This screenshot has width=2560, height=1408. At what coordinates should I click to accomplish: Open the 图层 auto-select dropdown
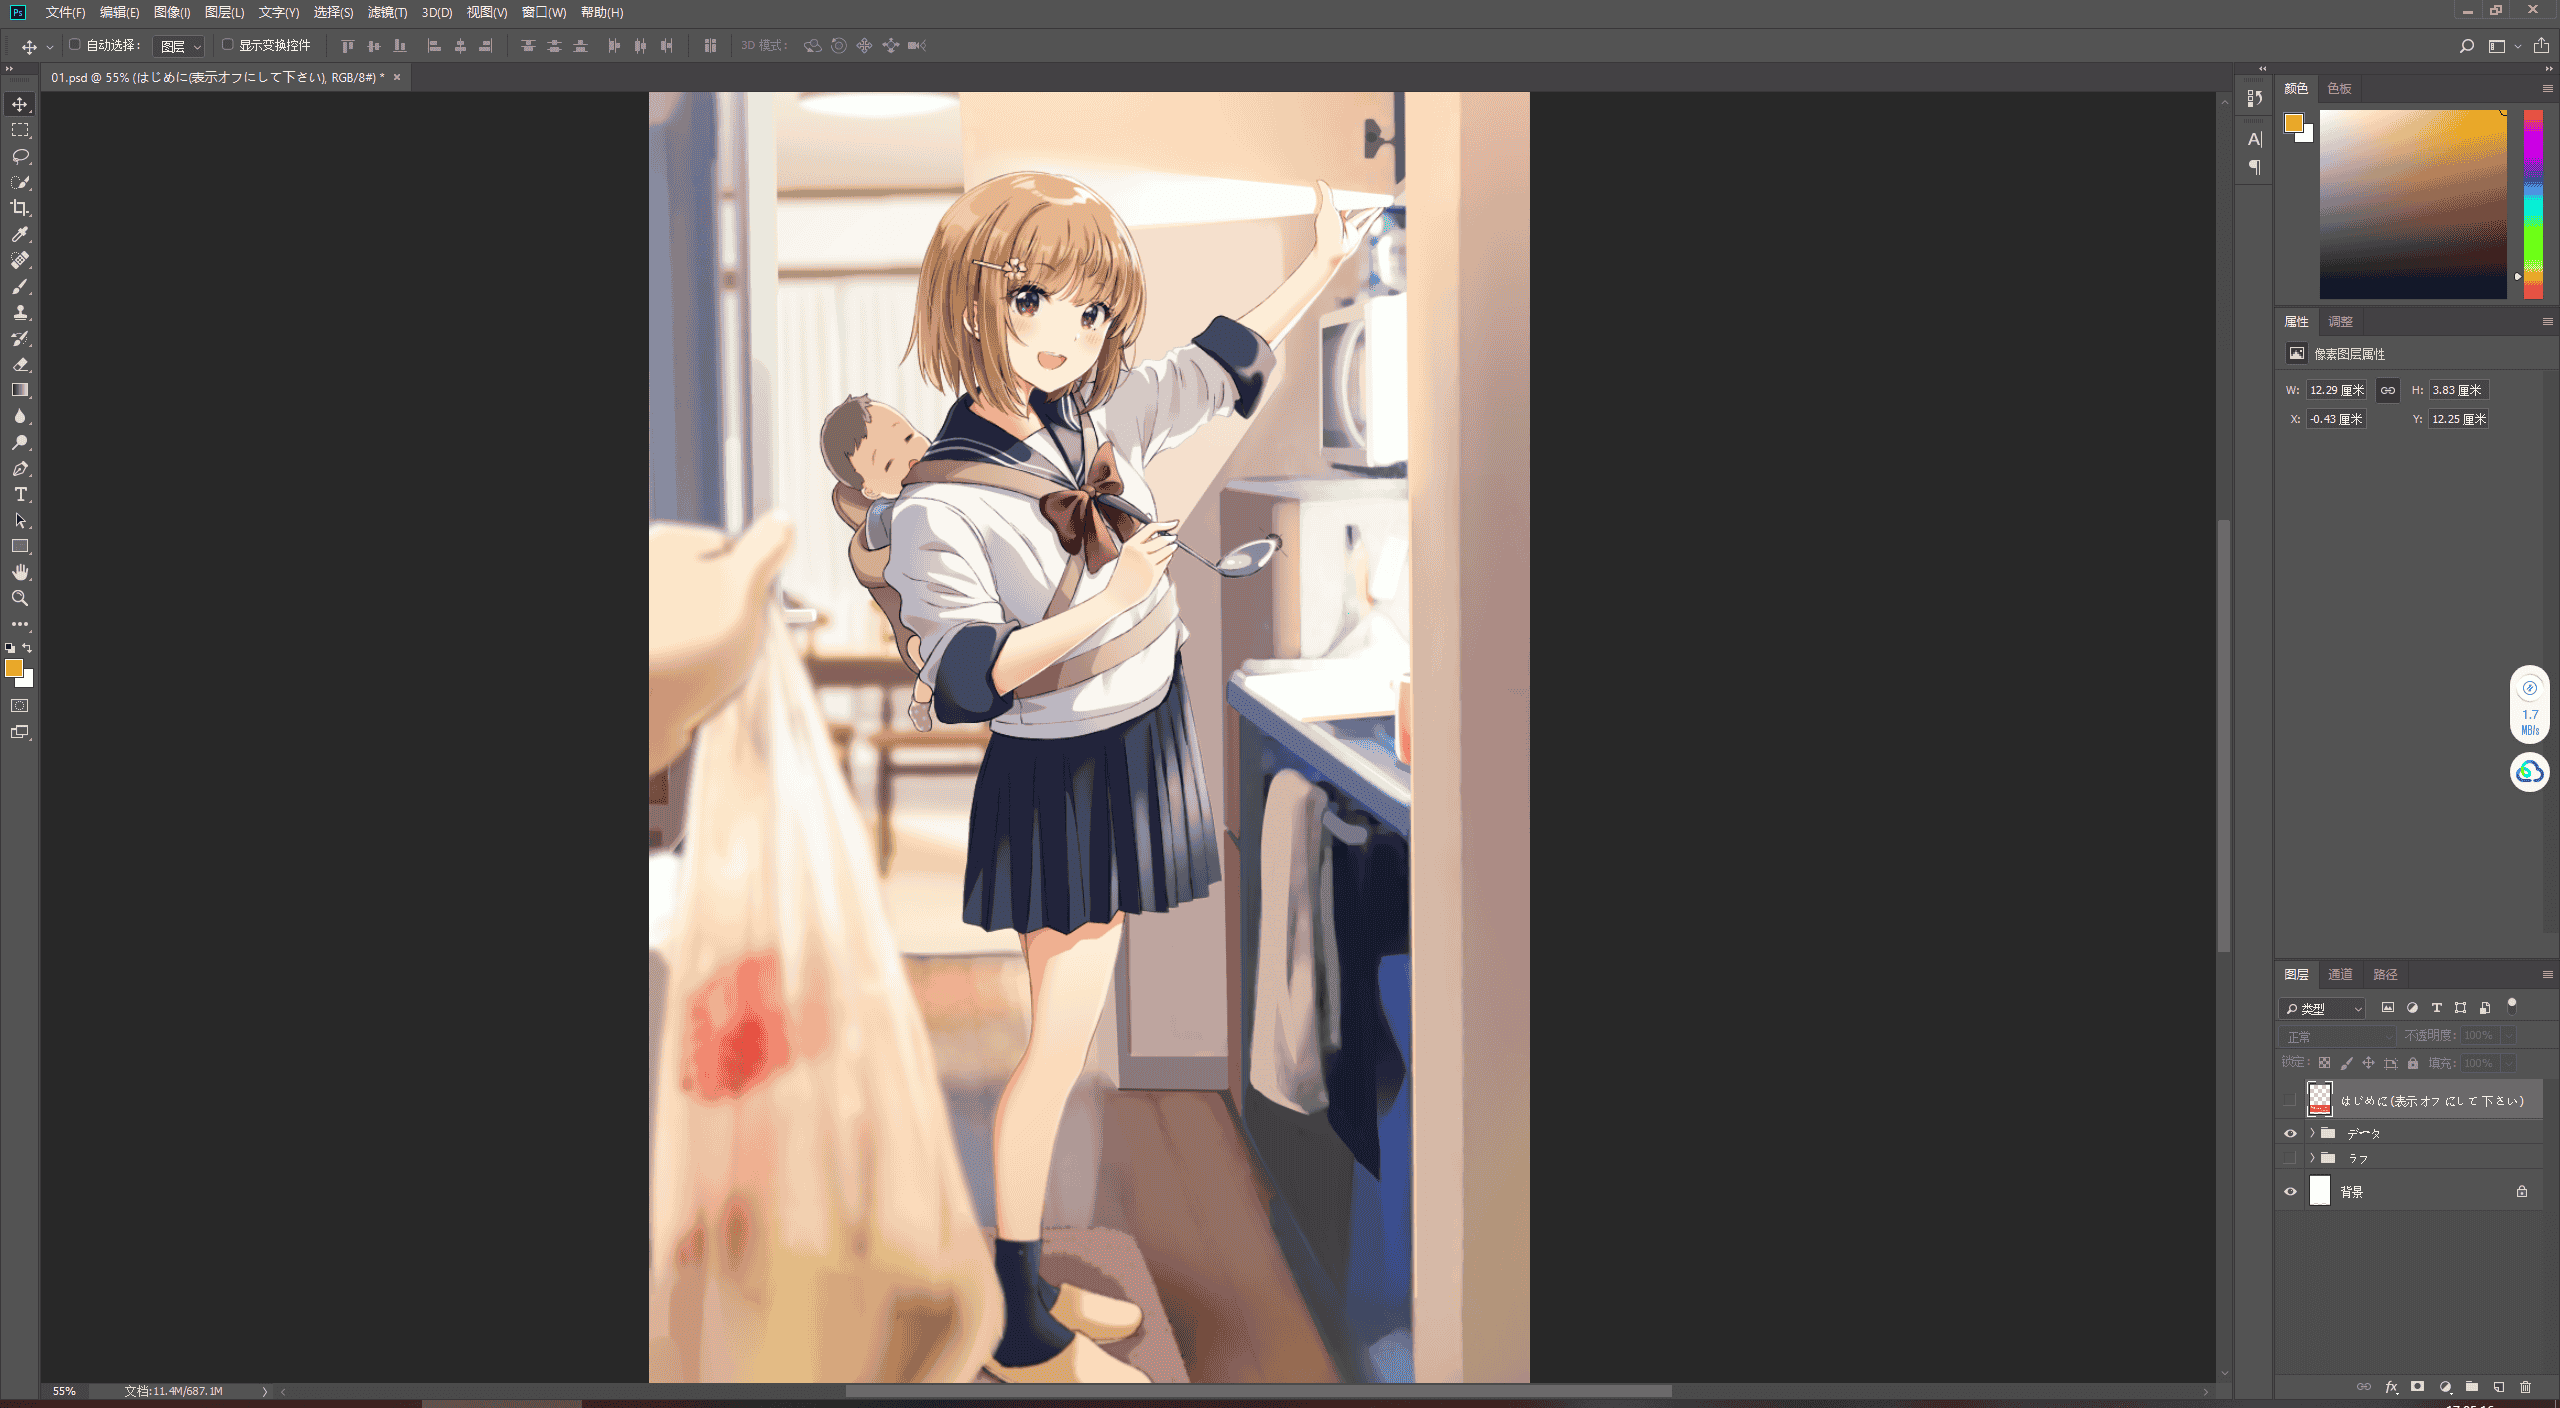(180, 46)
